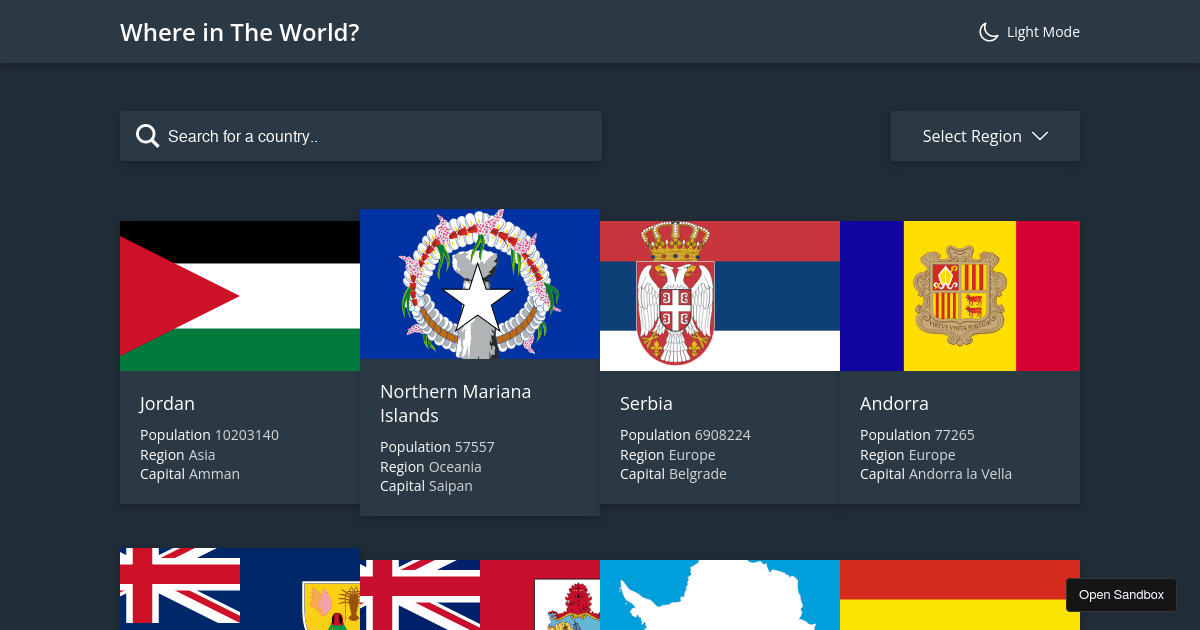Image resolution: width=1200 pixels, height=630 pixels.
Task: Select the Jordan country name
Action: click(167, 404)
